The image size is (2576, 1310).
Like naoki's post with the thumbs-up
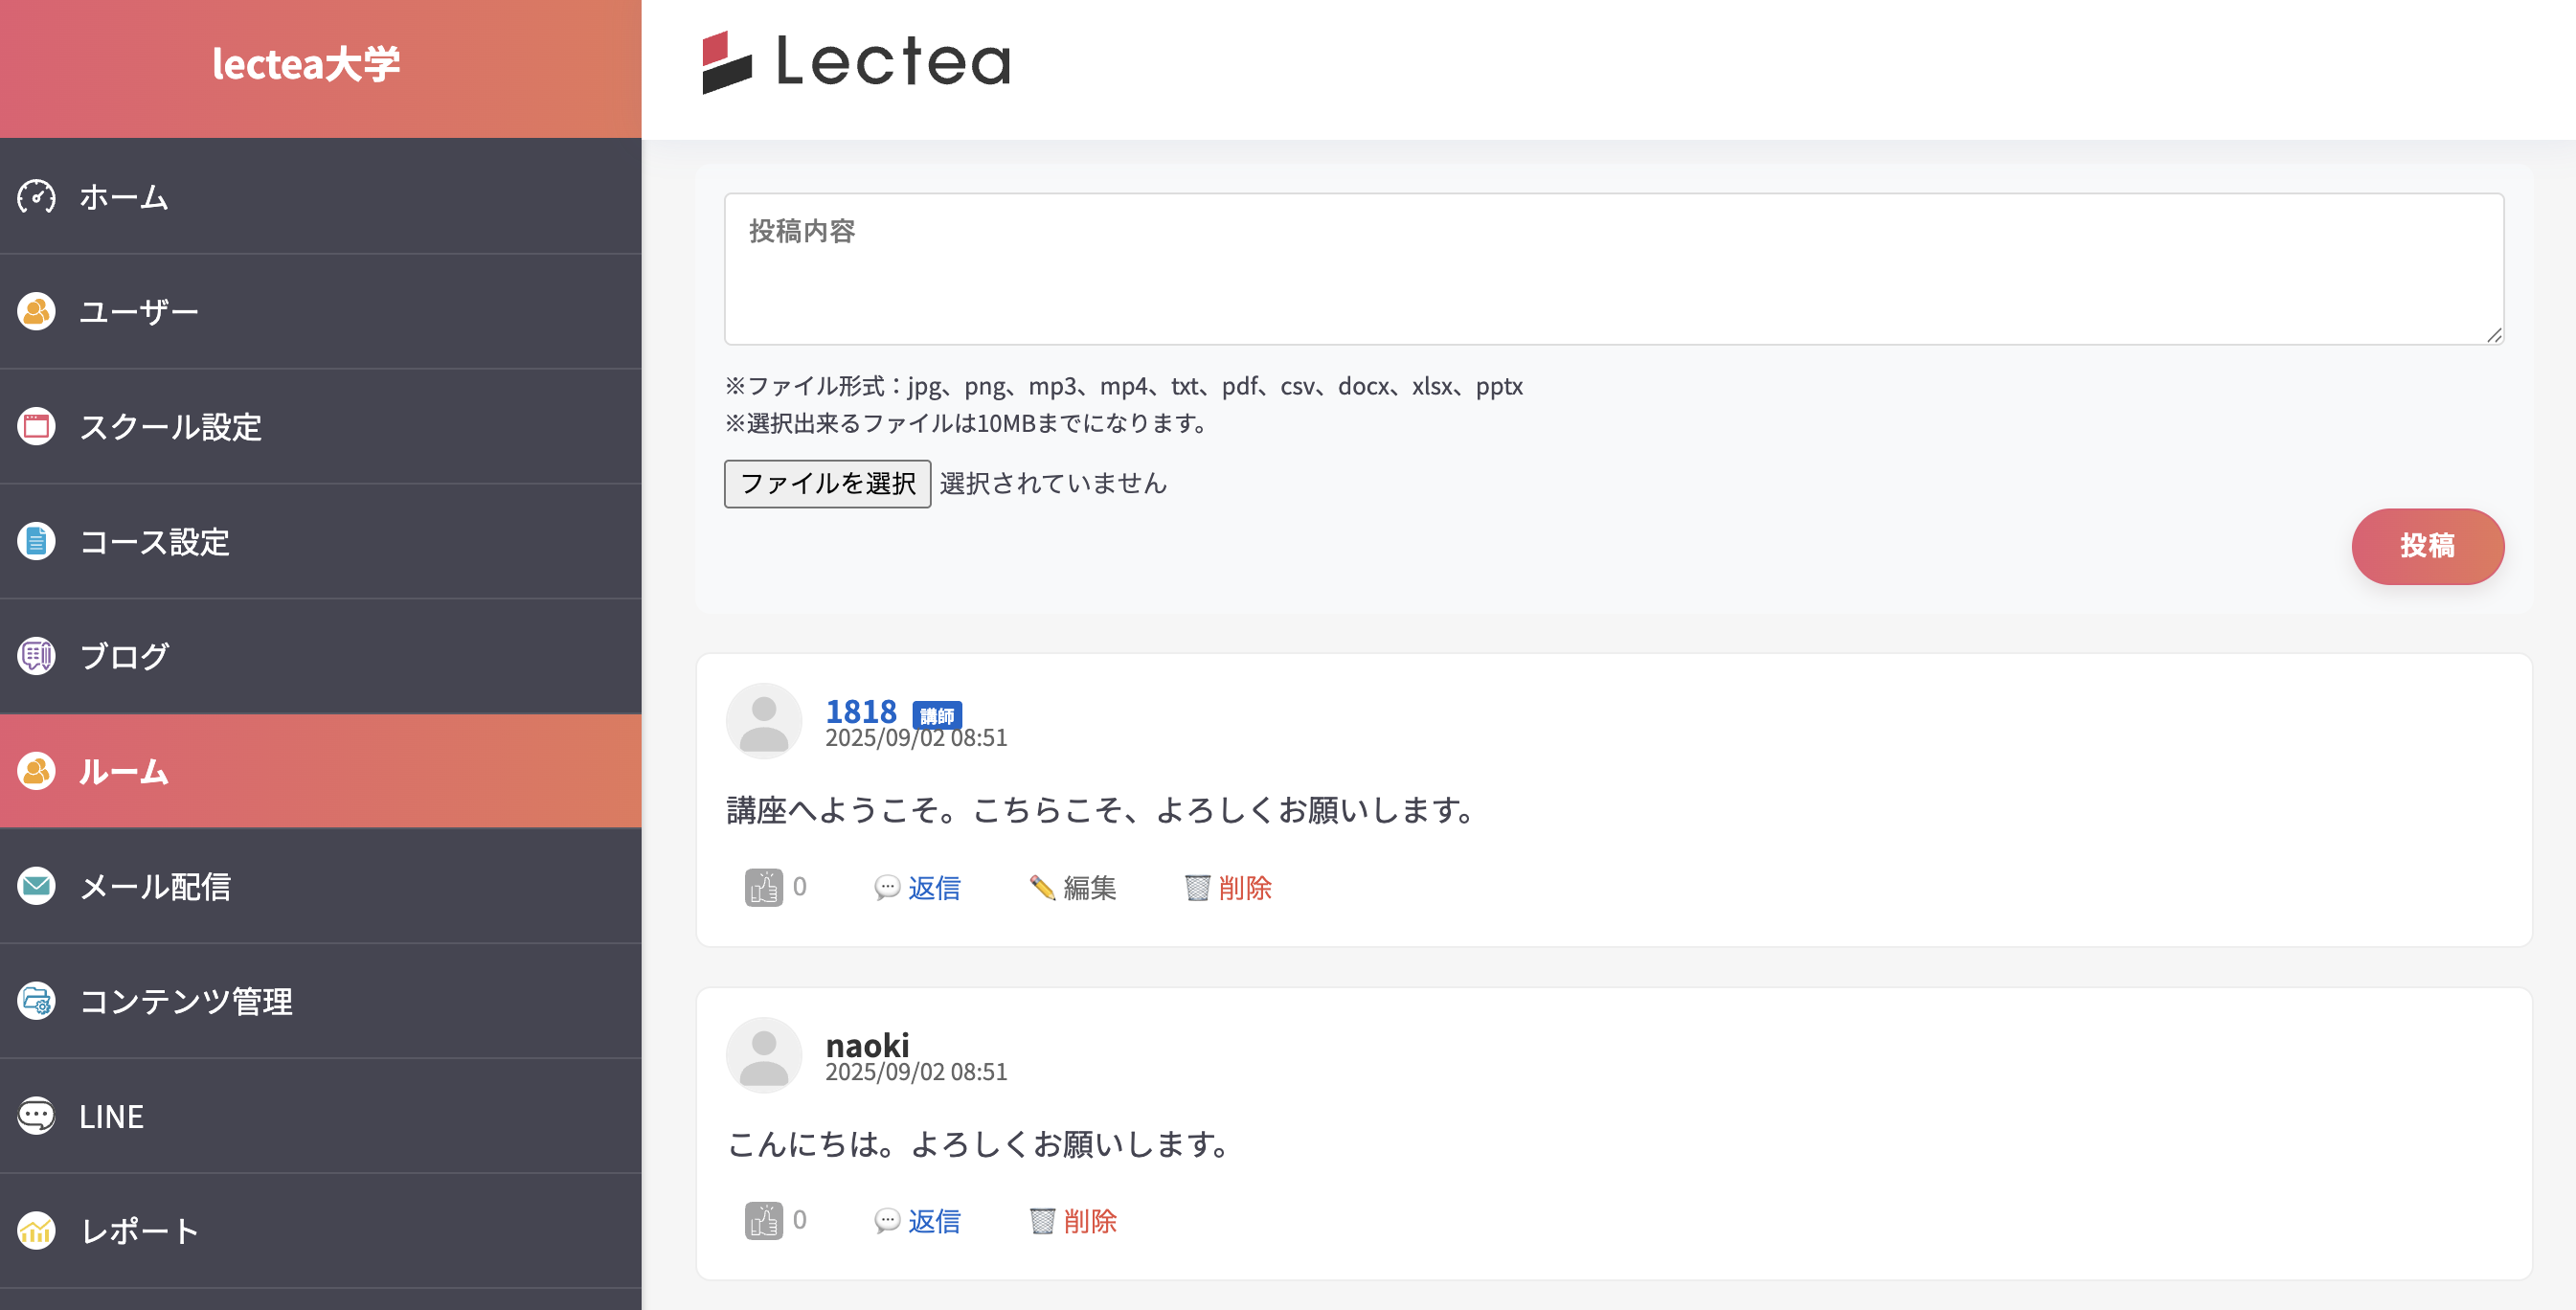point(764,1220)
